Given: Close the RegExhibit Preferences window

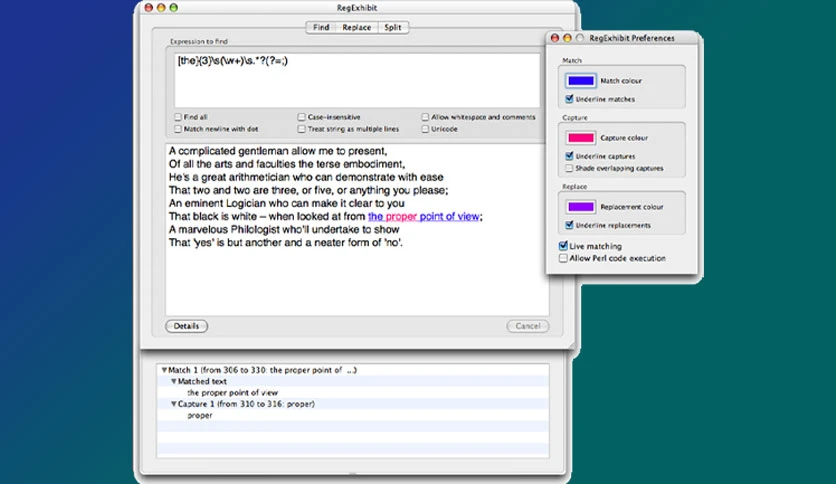Looking at the screenshot, I should [x=554, y=38].
